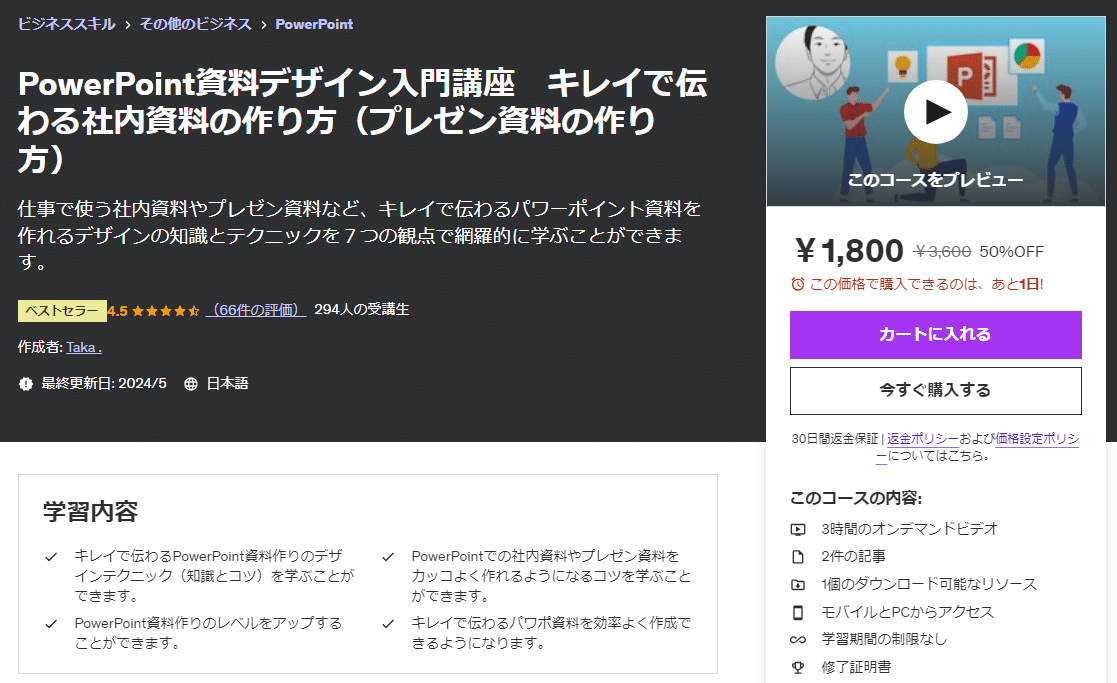Open the ビジネススキル breadcrumb
This screenshot has height=683, width=1117.
(66, 24)
